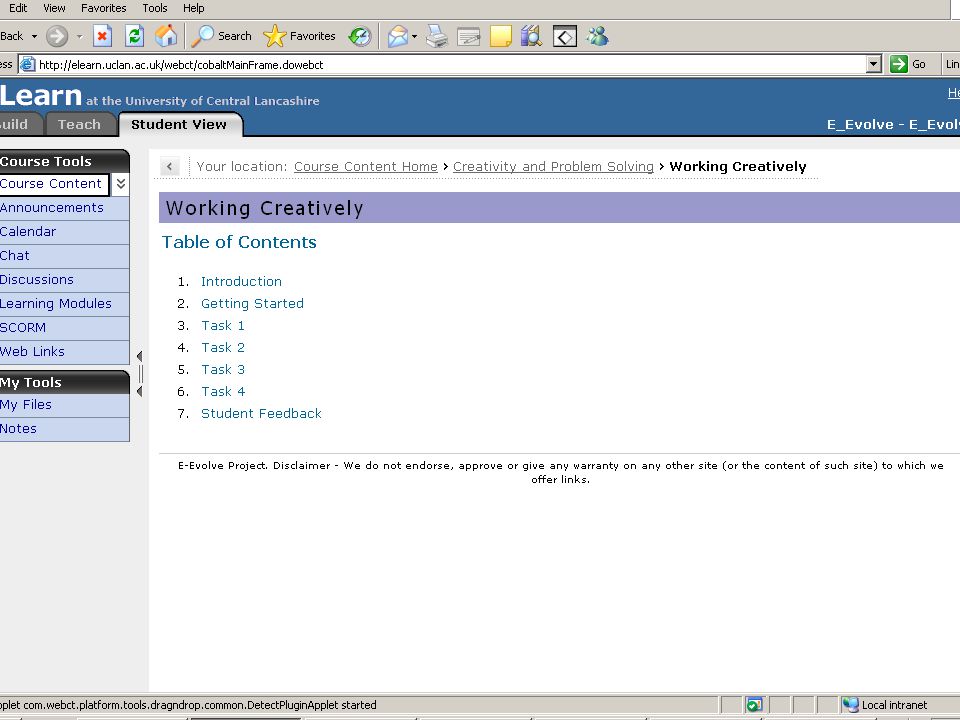Expand the Course Content double-chevron
Viewport: 960px width, 720px height.
[x=121, y=184]
